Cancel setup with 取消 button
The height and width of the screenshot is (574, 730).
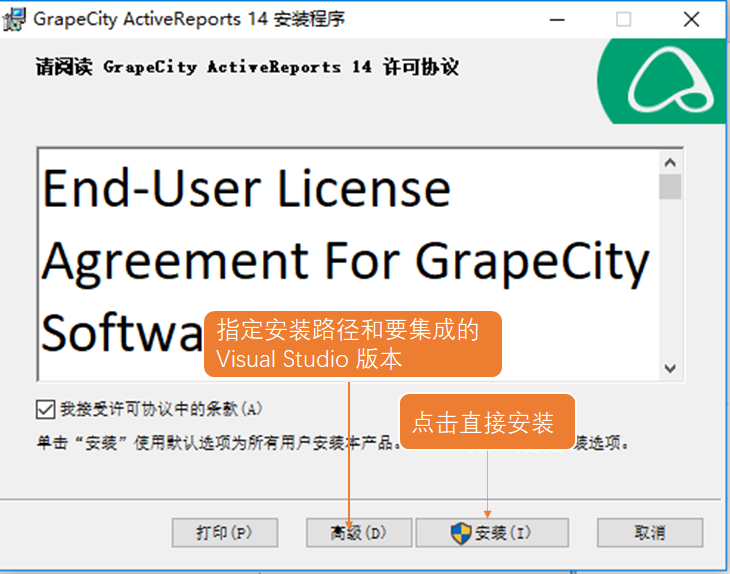650,533
